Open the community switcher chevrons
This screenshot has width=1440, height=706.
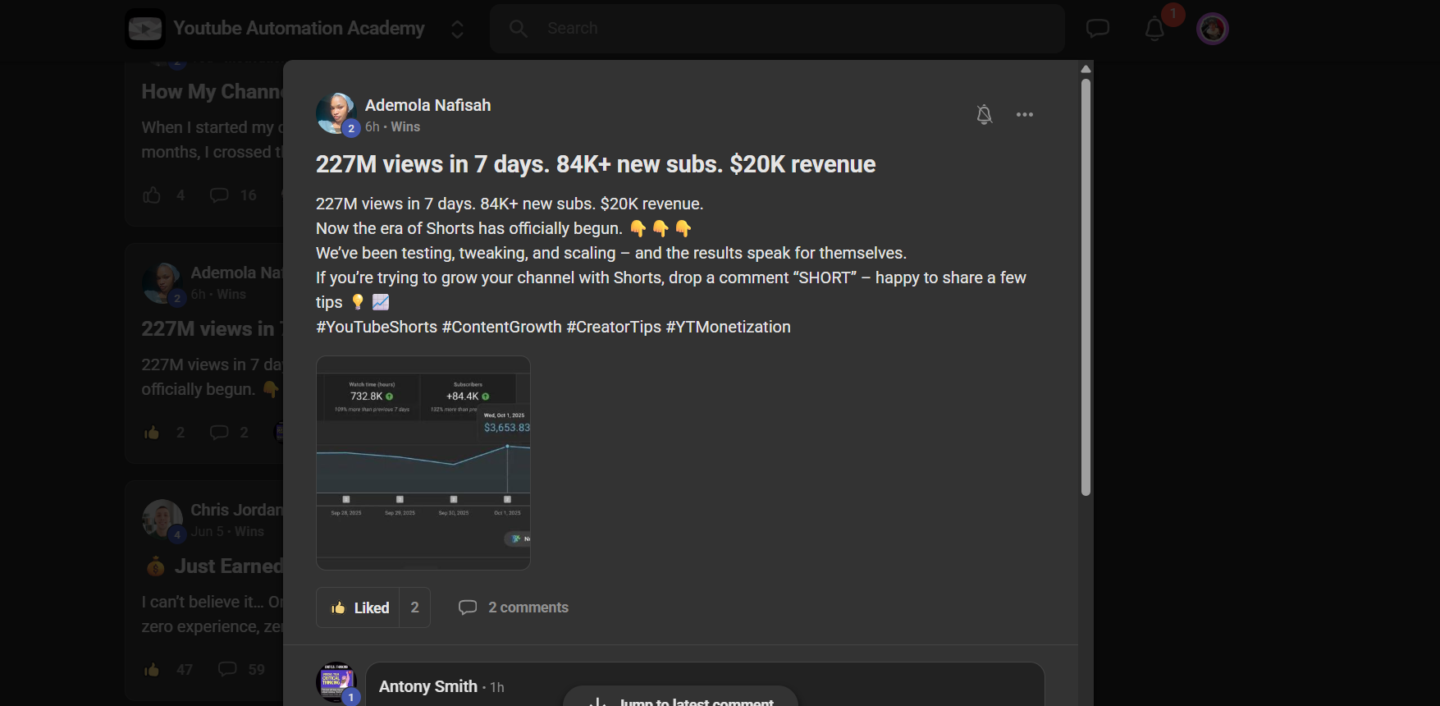tap(457, 29)
